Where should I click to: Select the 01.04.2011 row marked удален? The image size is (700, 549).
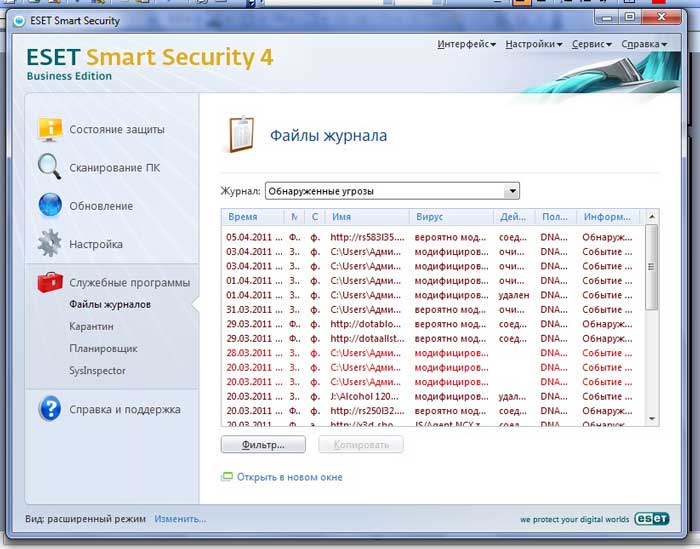click(x=433, y=295)
